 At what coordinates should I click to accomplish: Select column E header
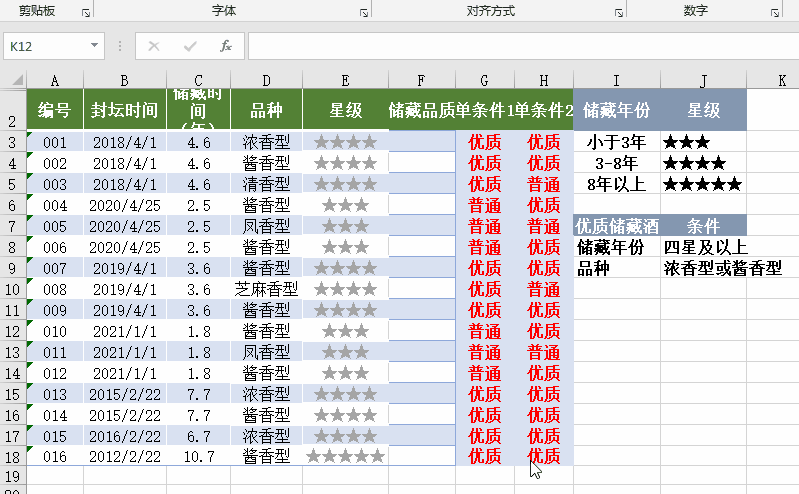(345, 80)
